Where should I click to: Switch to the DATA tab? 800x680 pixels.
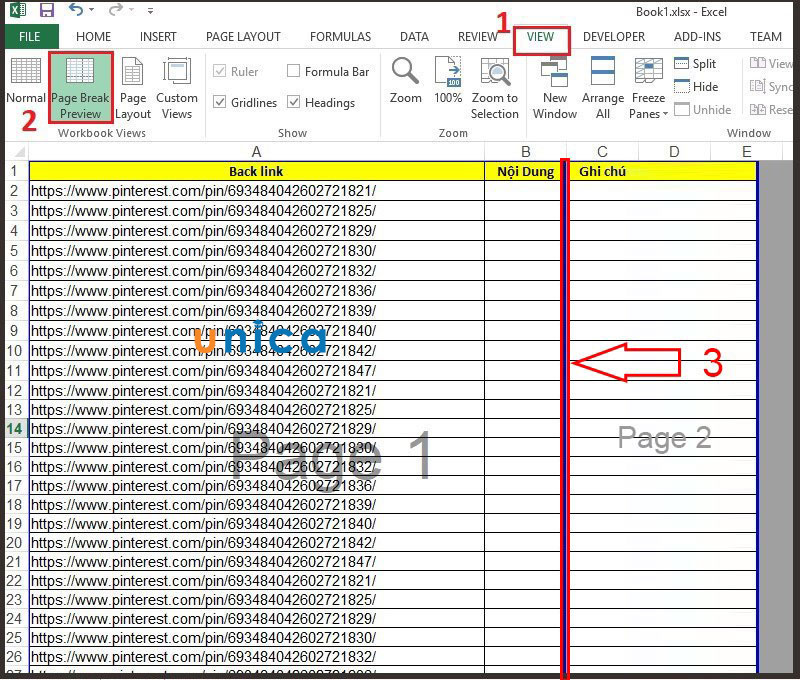(x=414, y=37)
